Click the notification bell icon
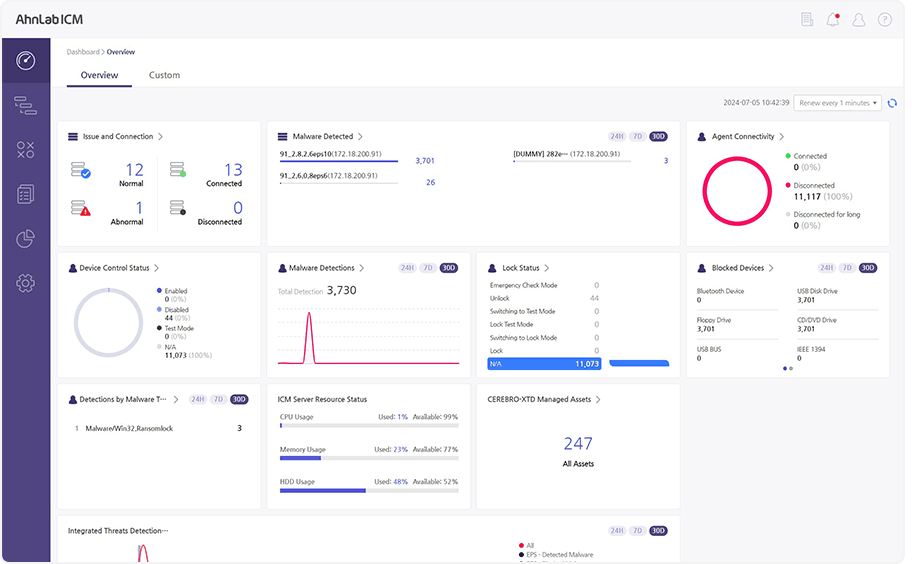Screen dimensions: 912x564 [833, 20]
